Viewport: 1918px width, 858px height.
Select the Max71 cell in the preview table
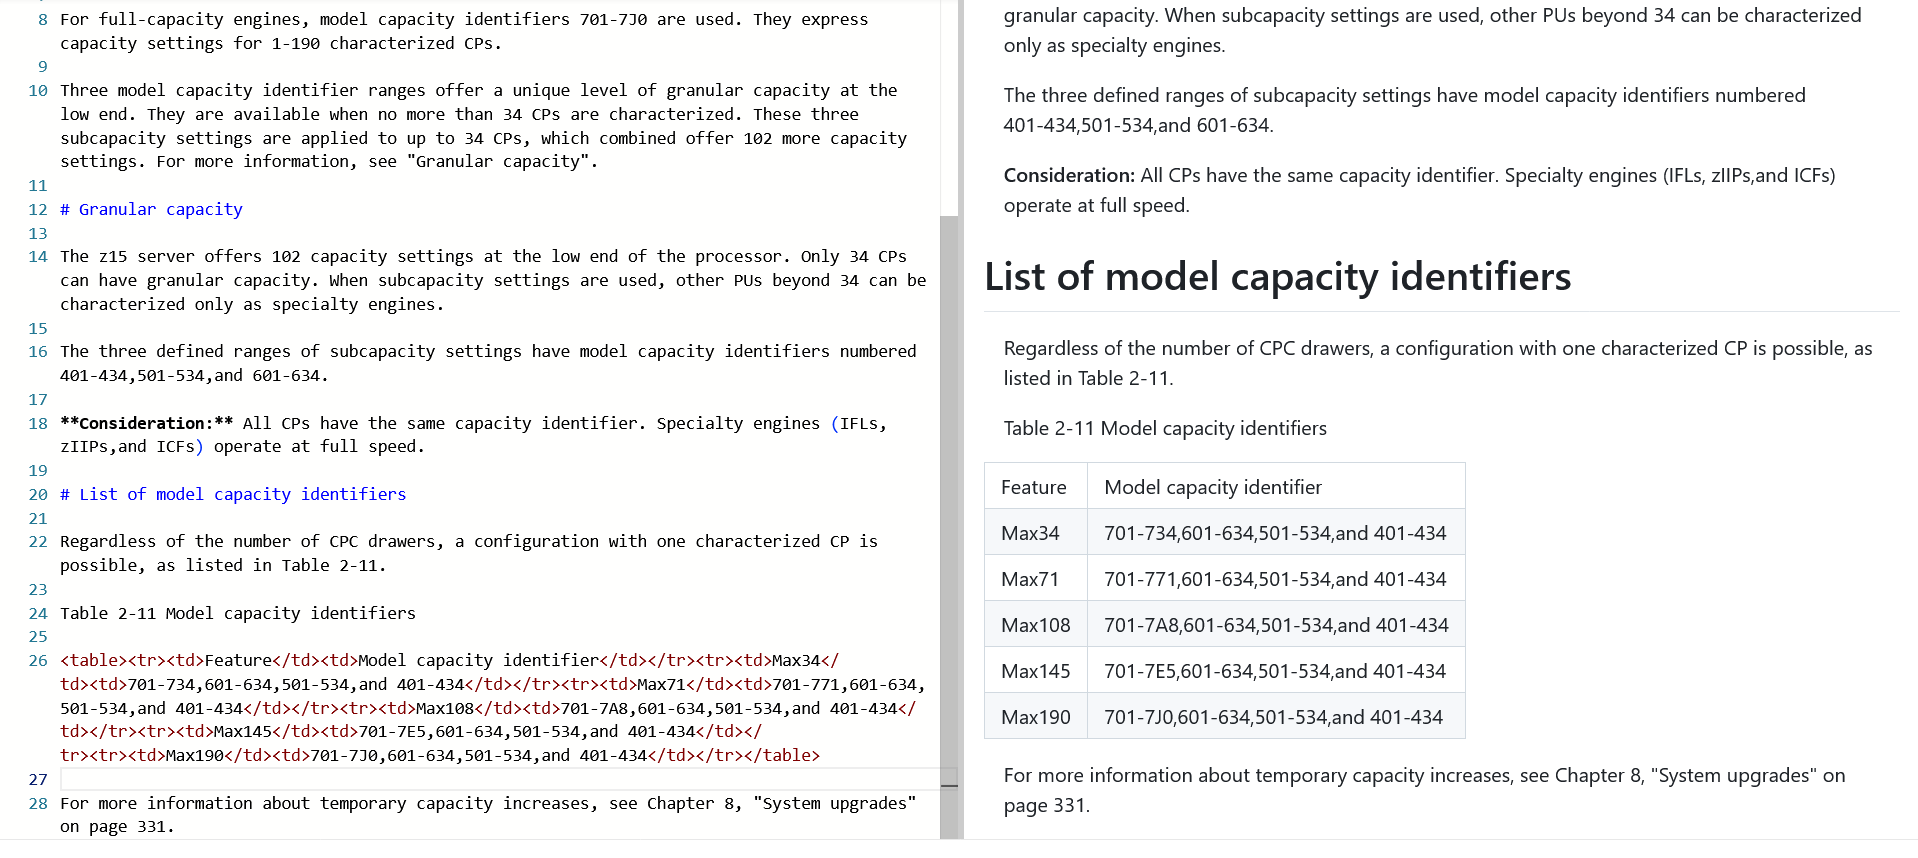1030,579
